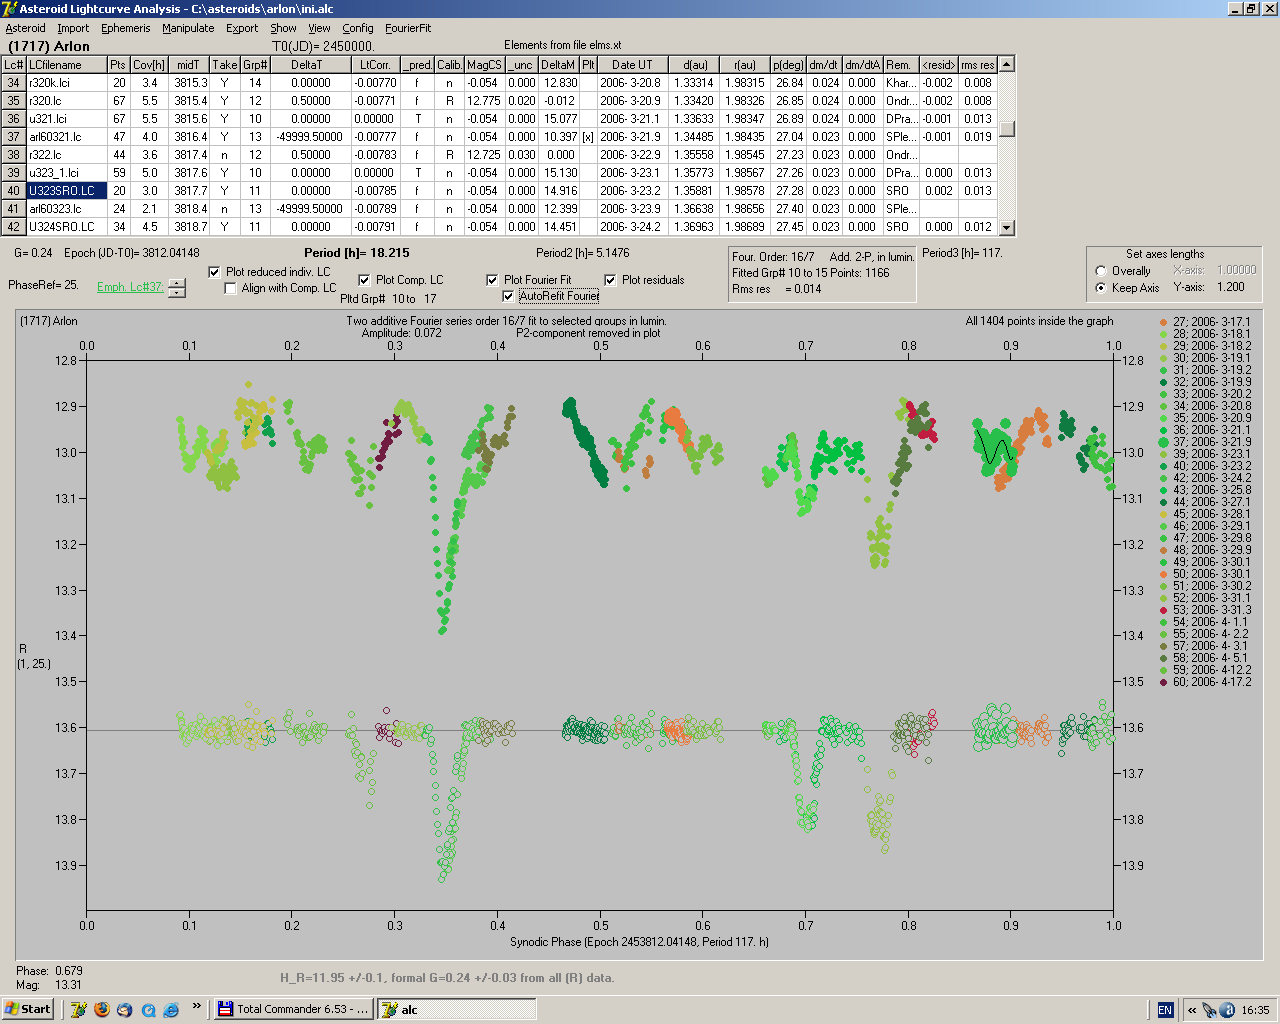Click the EN language indicator
The width and height of the screenshot is (1280, 1024).
coord(1165,1010)
